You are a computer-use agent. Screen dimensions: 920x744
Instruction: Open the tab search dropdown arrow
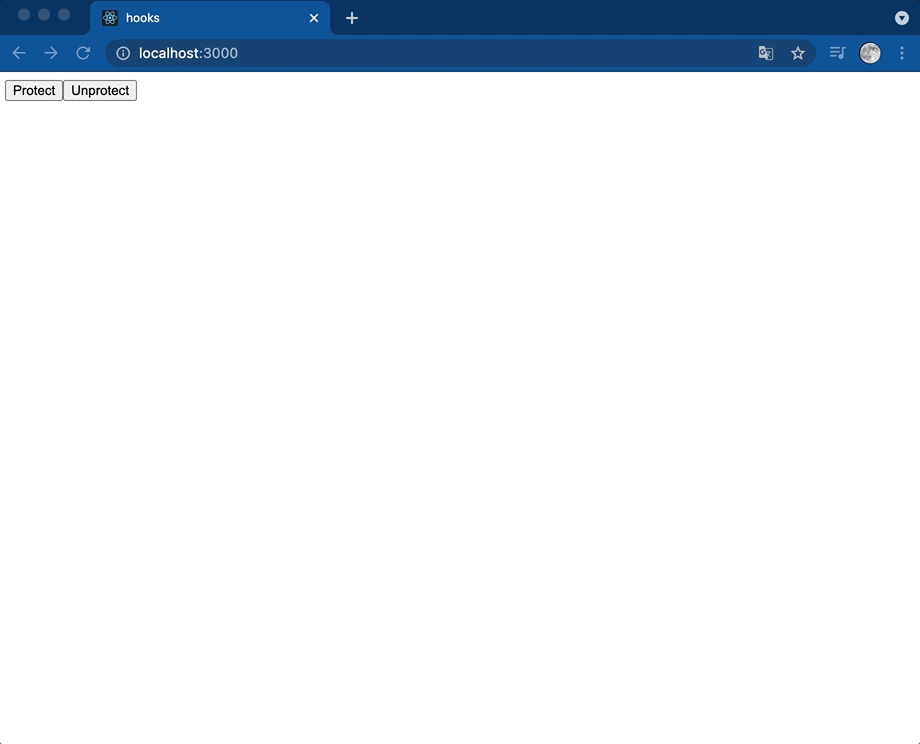[x=902, y=18]
